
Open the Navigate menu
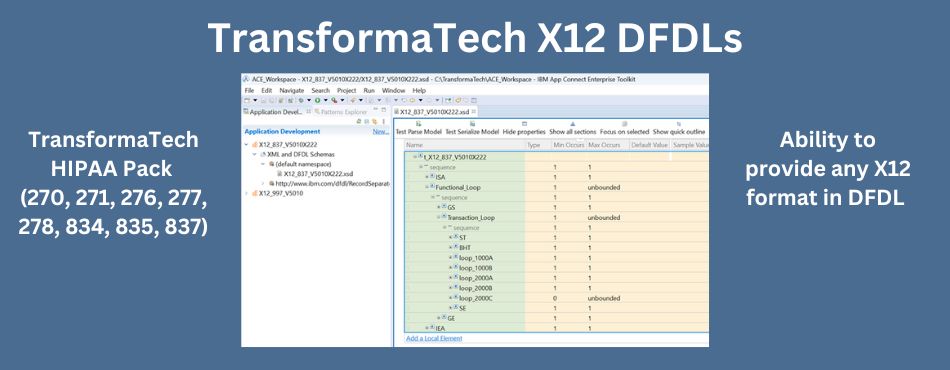tap(291, 90)
